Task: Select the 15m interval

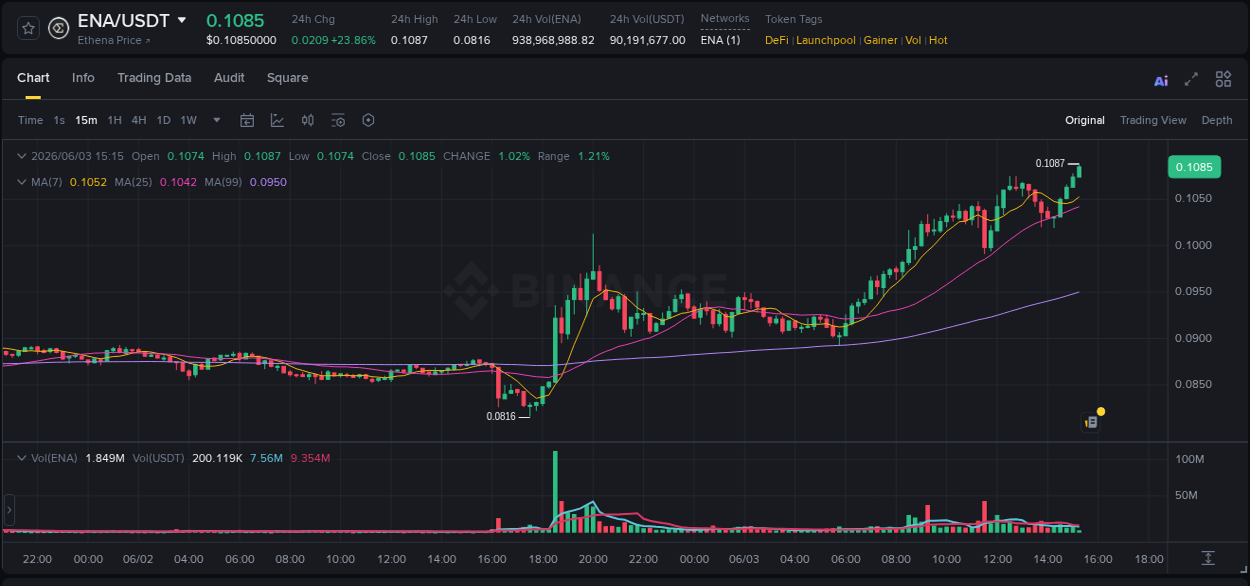Action: pos(86,120)
